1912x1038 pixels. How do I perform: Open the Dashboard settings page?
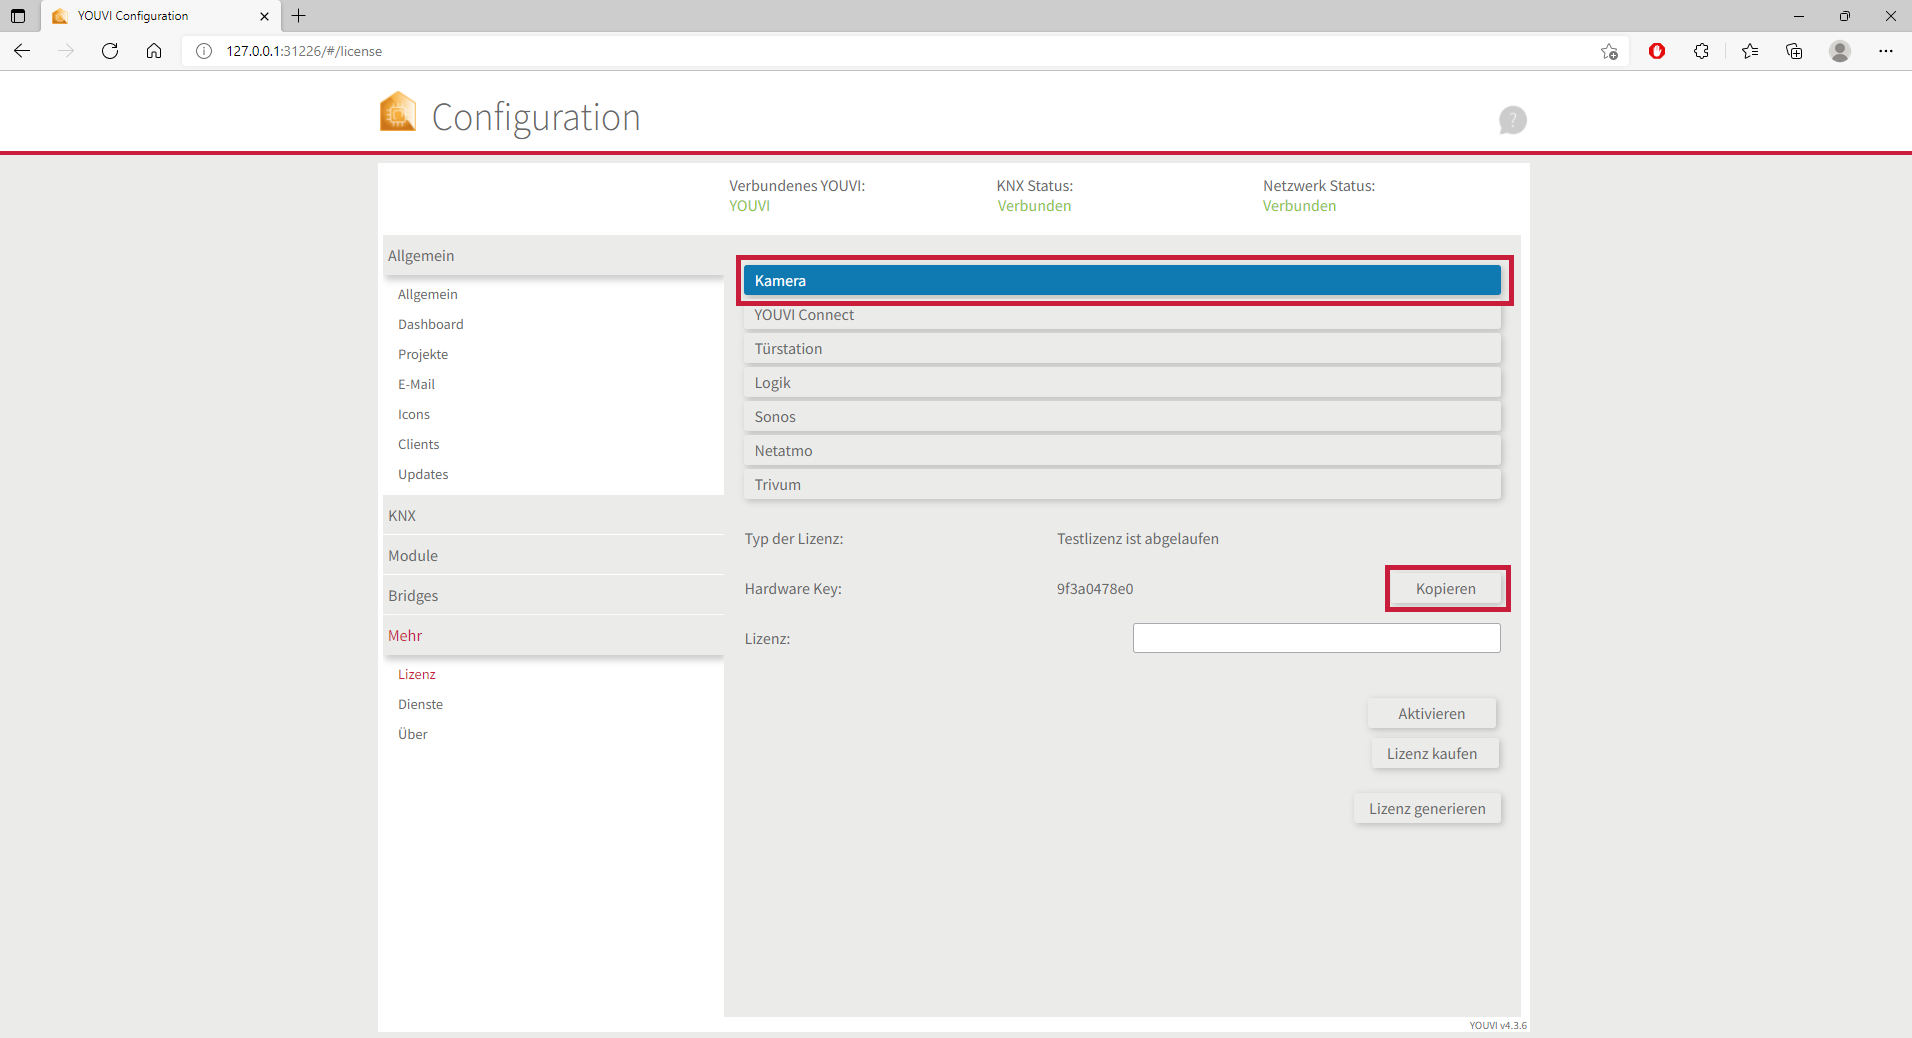coord(431,324)
